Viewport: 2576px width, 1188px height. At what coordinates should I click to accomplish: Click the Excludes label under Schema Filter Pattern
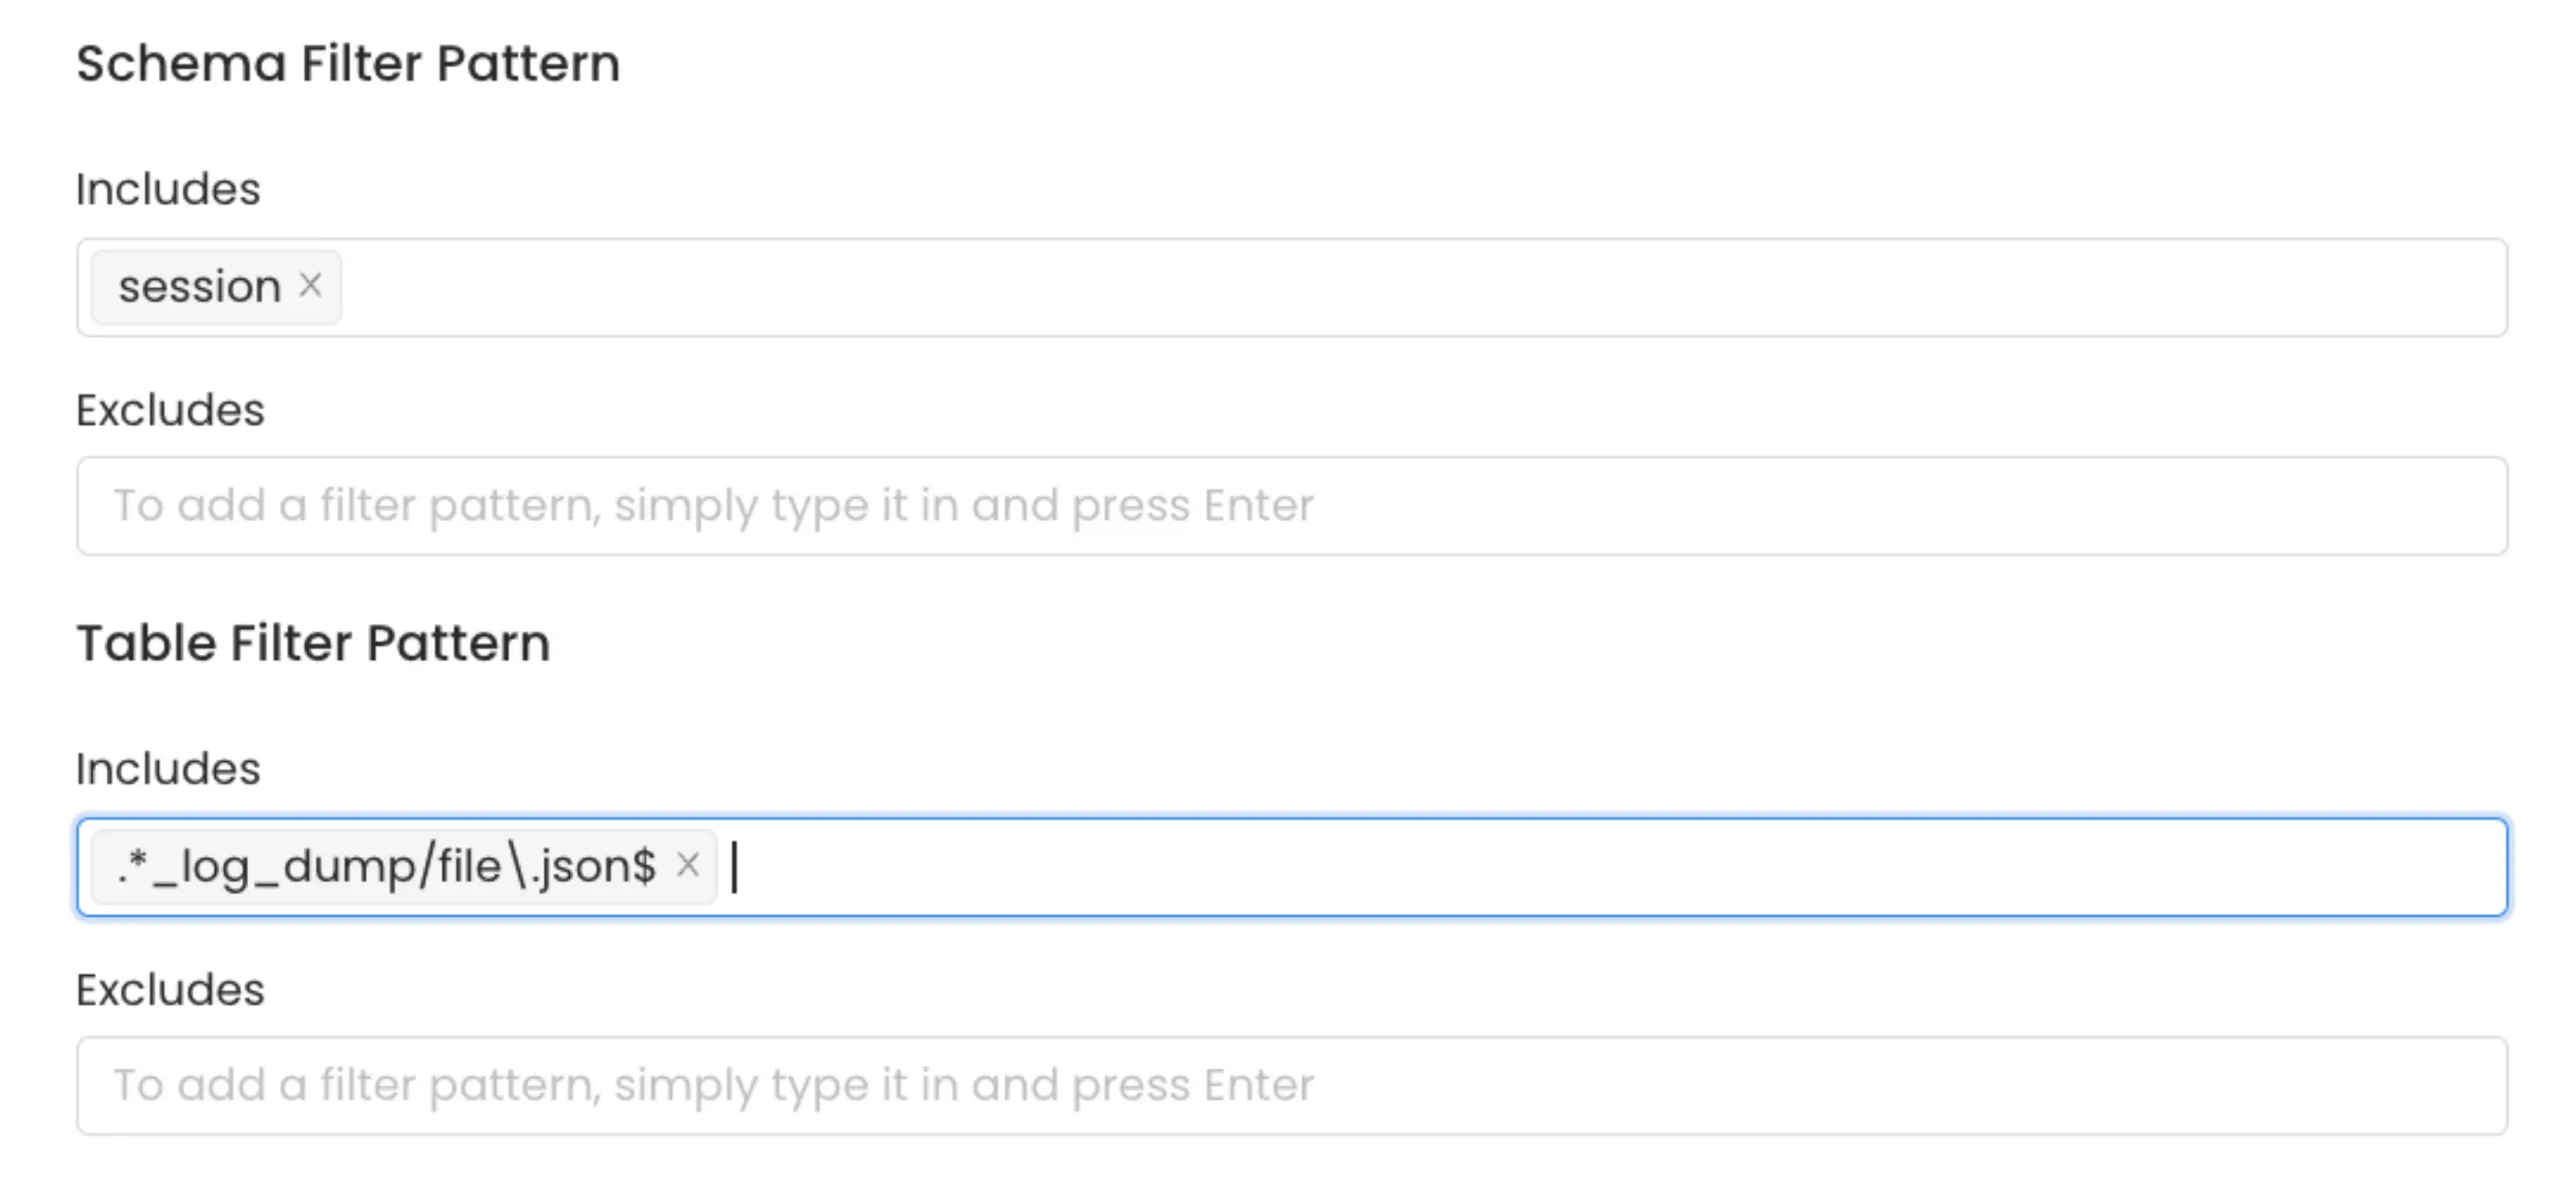click(x=170, y=409)
